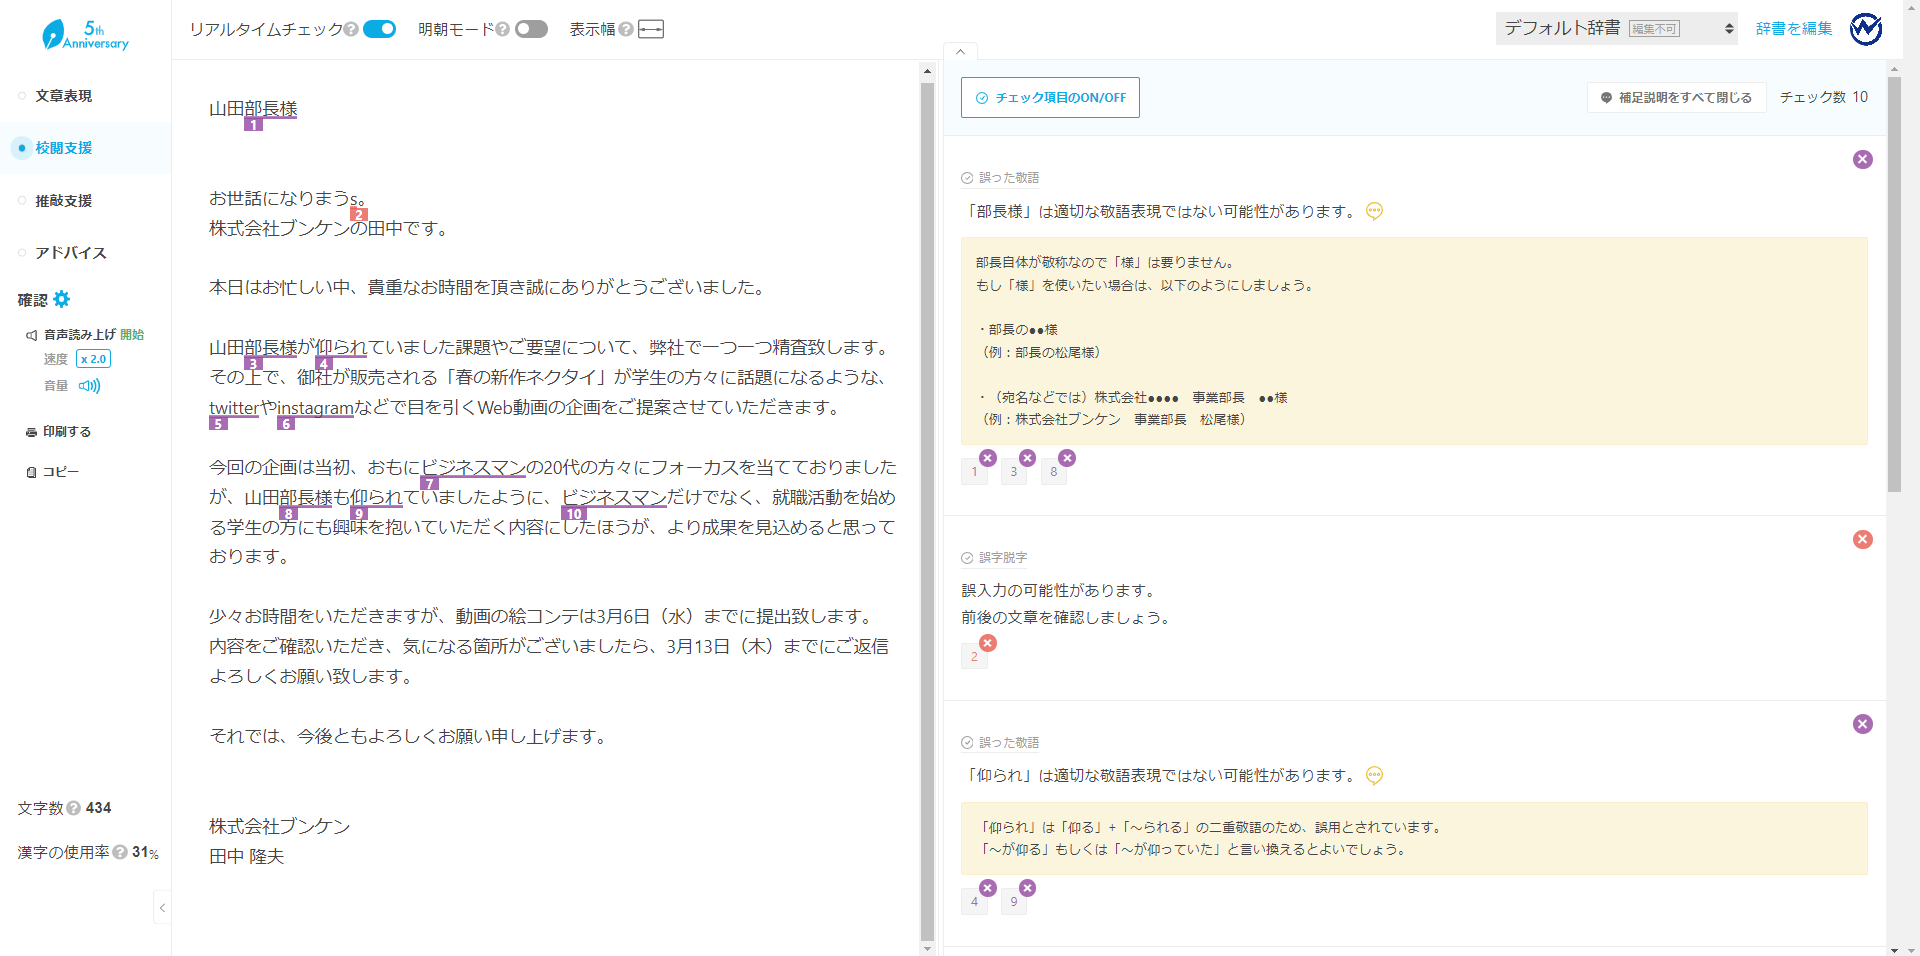Click the printer icon for 印刷する

31,432
